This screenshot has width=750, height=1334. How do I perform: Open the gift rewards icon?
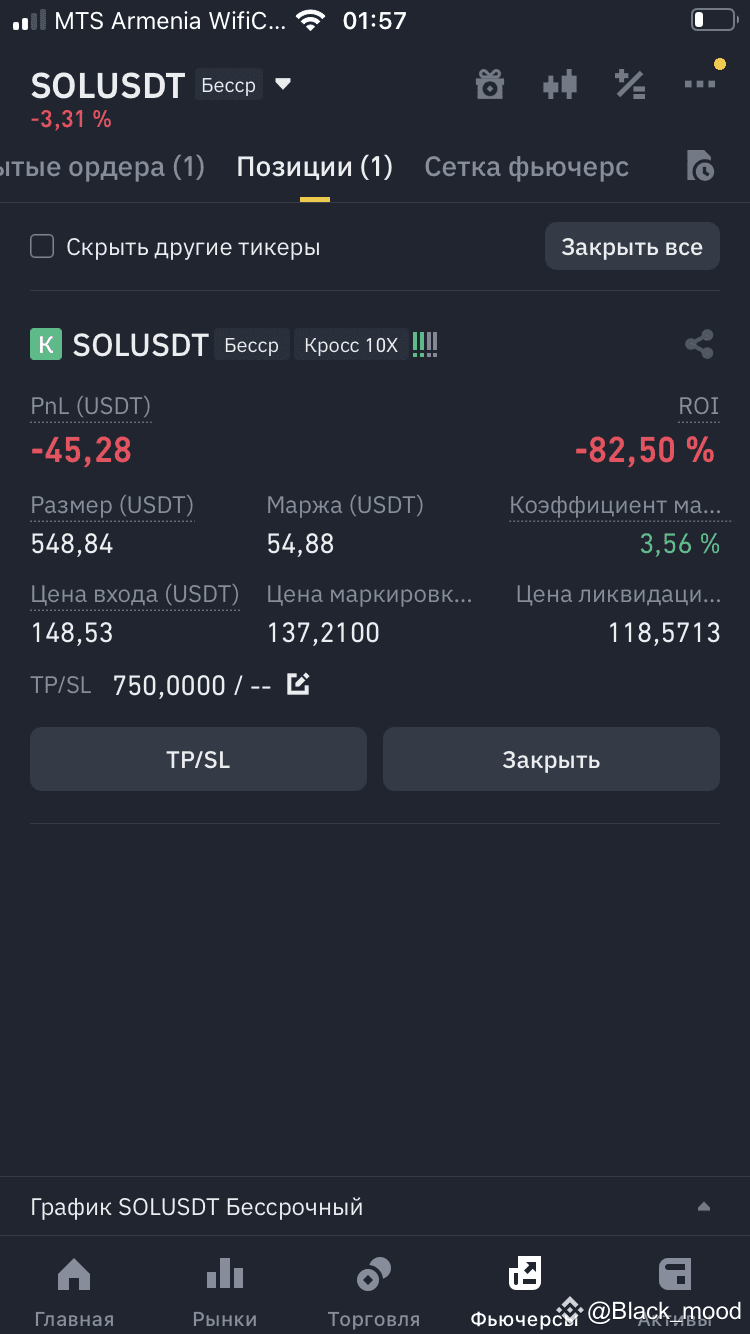(489, 85)
